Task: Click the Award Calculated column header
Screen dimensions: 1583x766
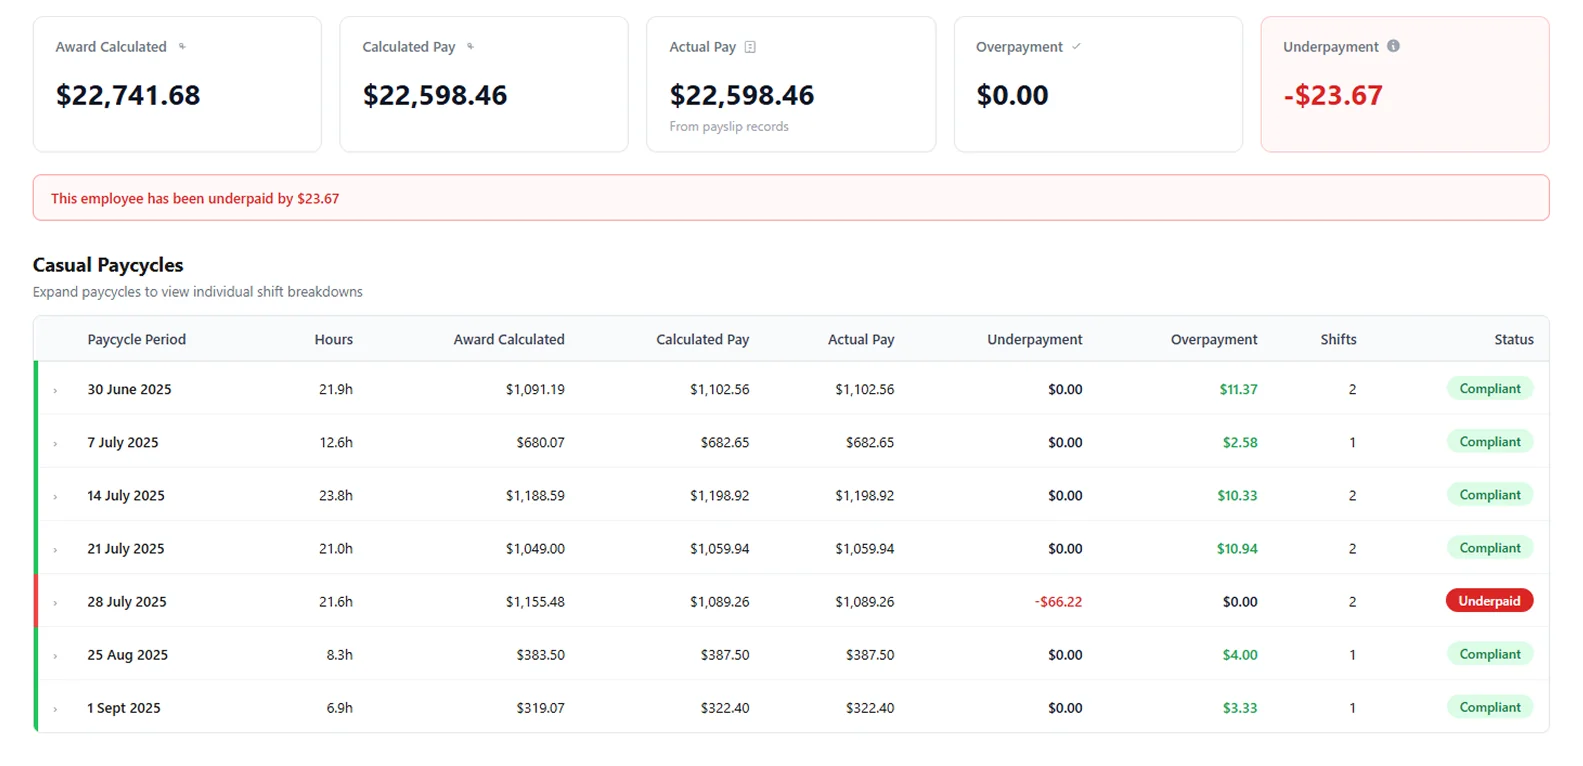Action: 509,340
